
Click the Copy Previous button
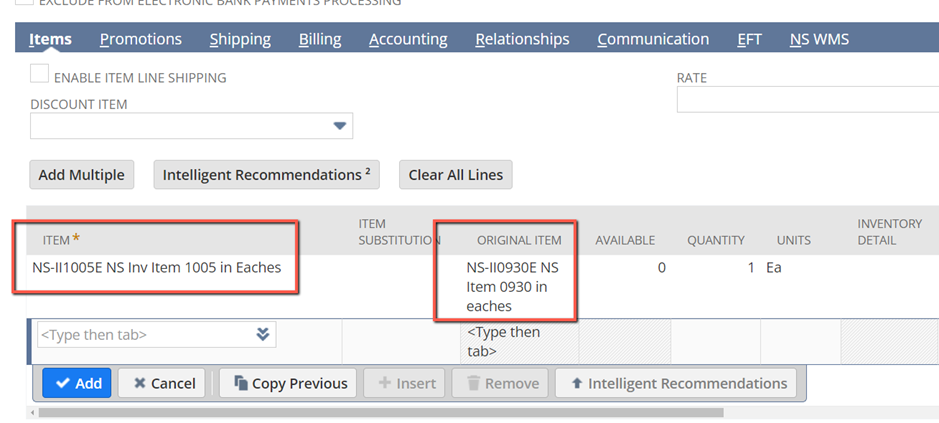click(289, 383)
